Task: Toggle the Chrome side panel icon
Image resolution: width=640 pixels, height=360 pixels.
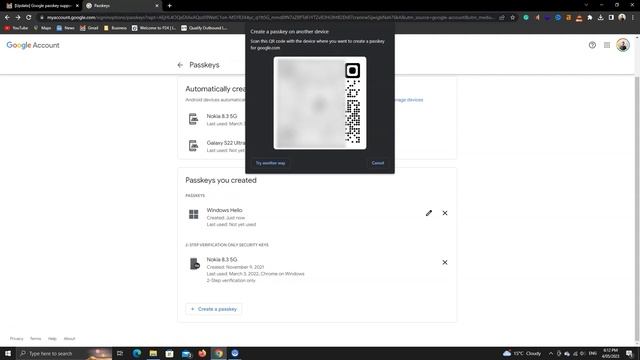Action: [x=611, y=18]
